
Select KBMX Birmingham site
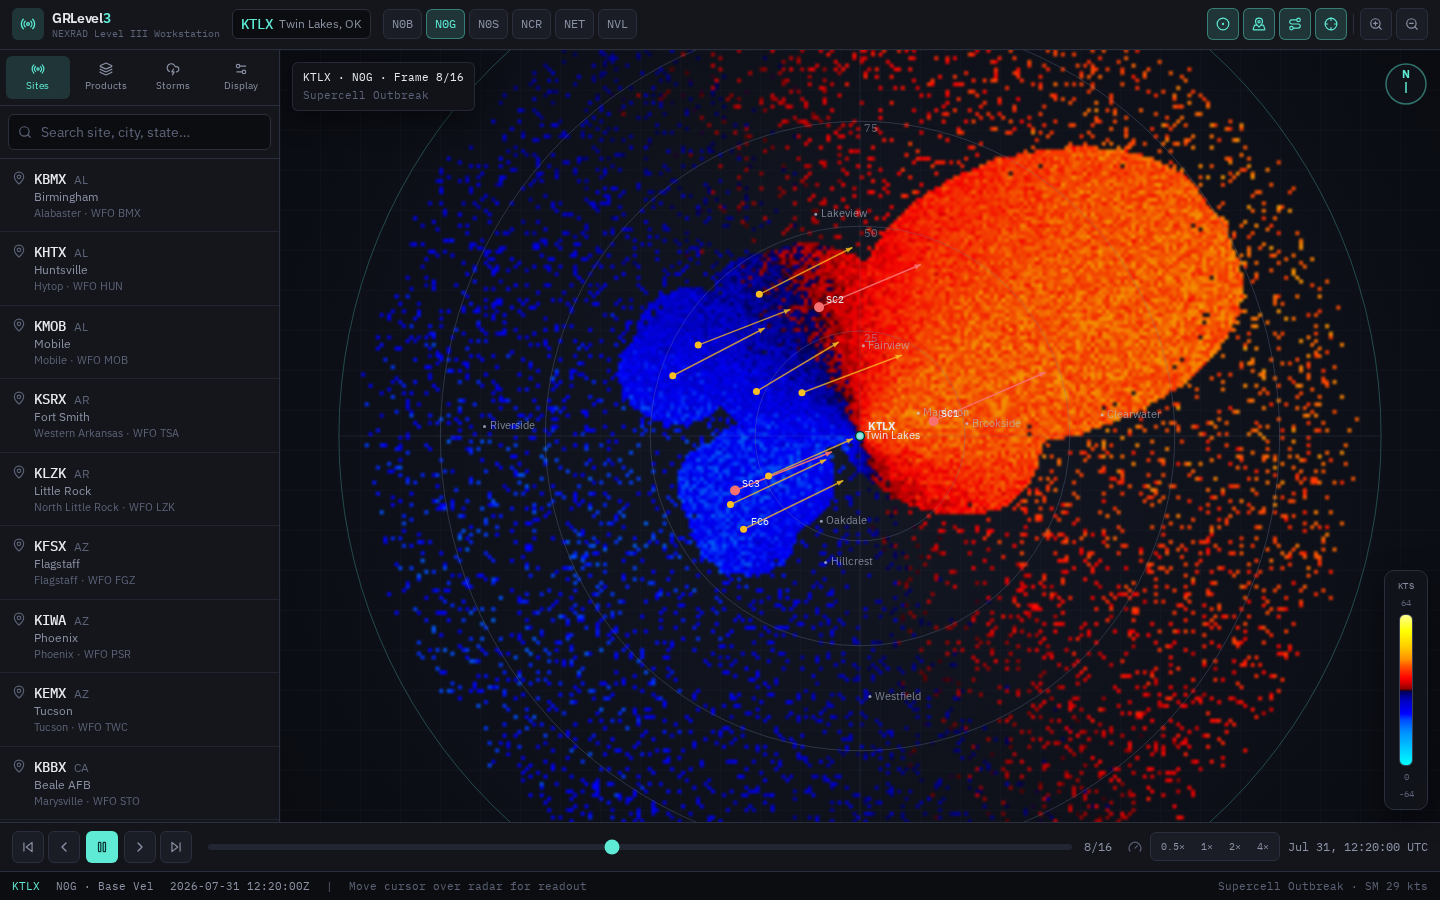(140, 195)
